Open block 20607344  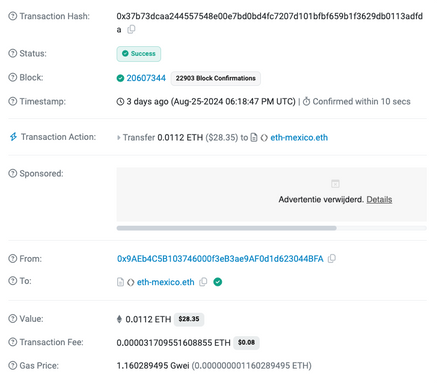click(146, 78)
